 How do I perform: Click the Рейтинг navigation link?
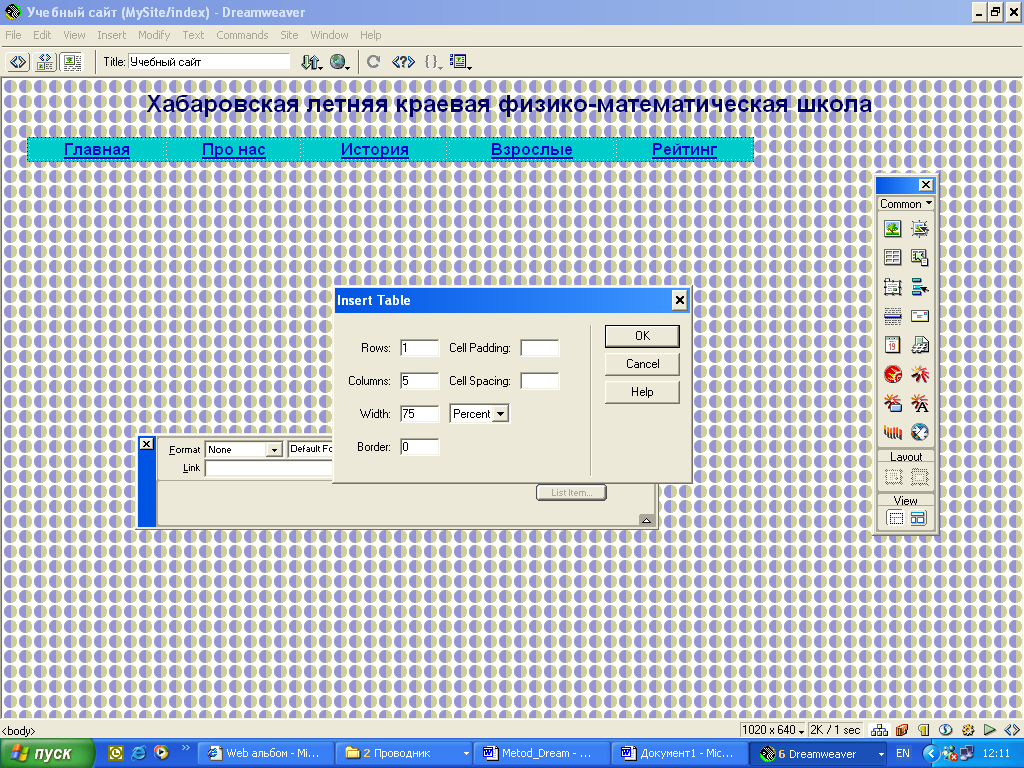click(684, 150)
